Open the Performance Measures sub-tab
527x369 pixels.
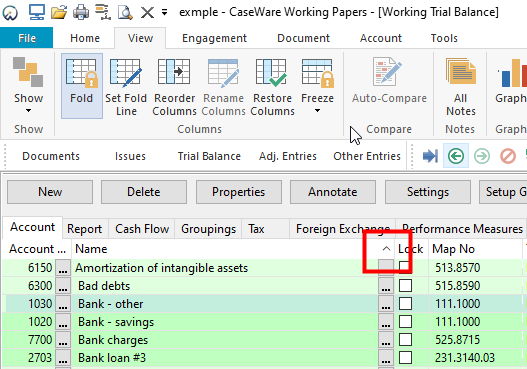462,229
